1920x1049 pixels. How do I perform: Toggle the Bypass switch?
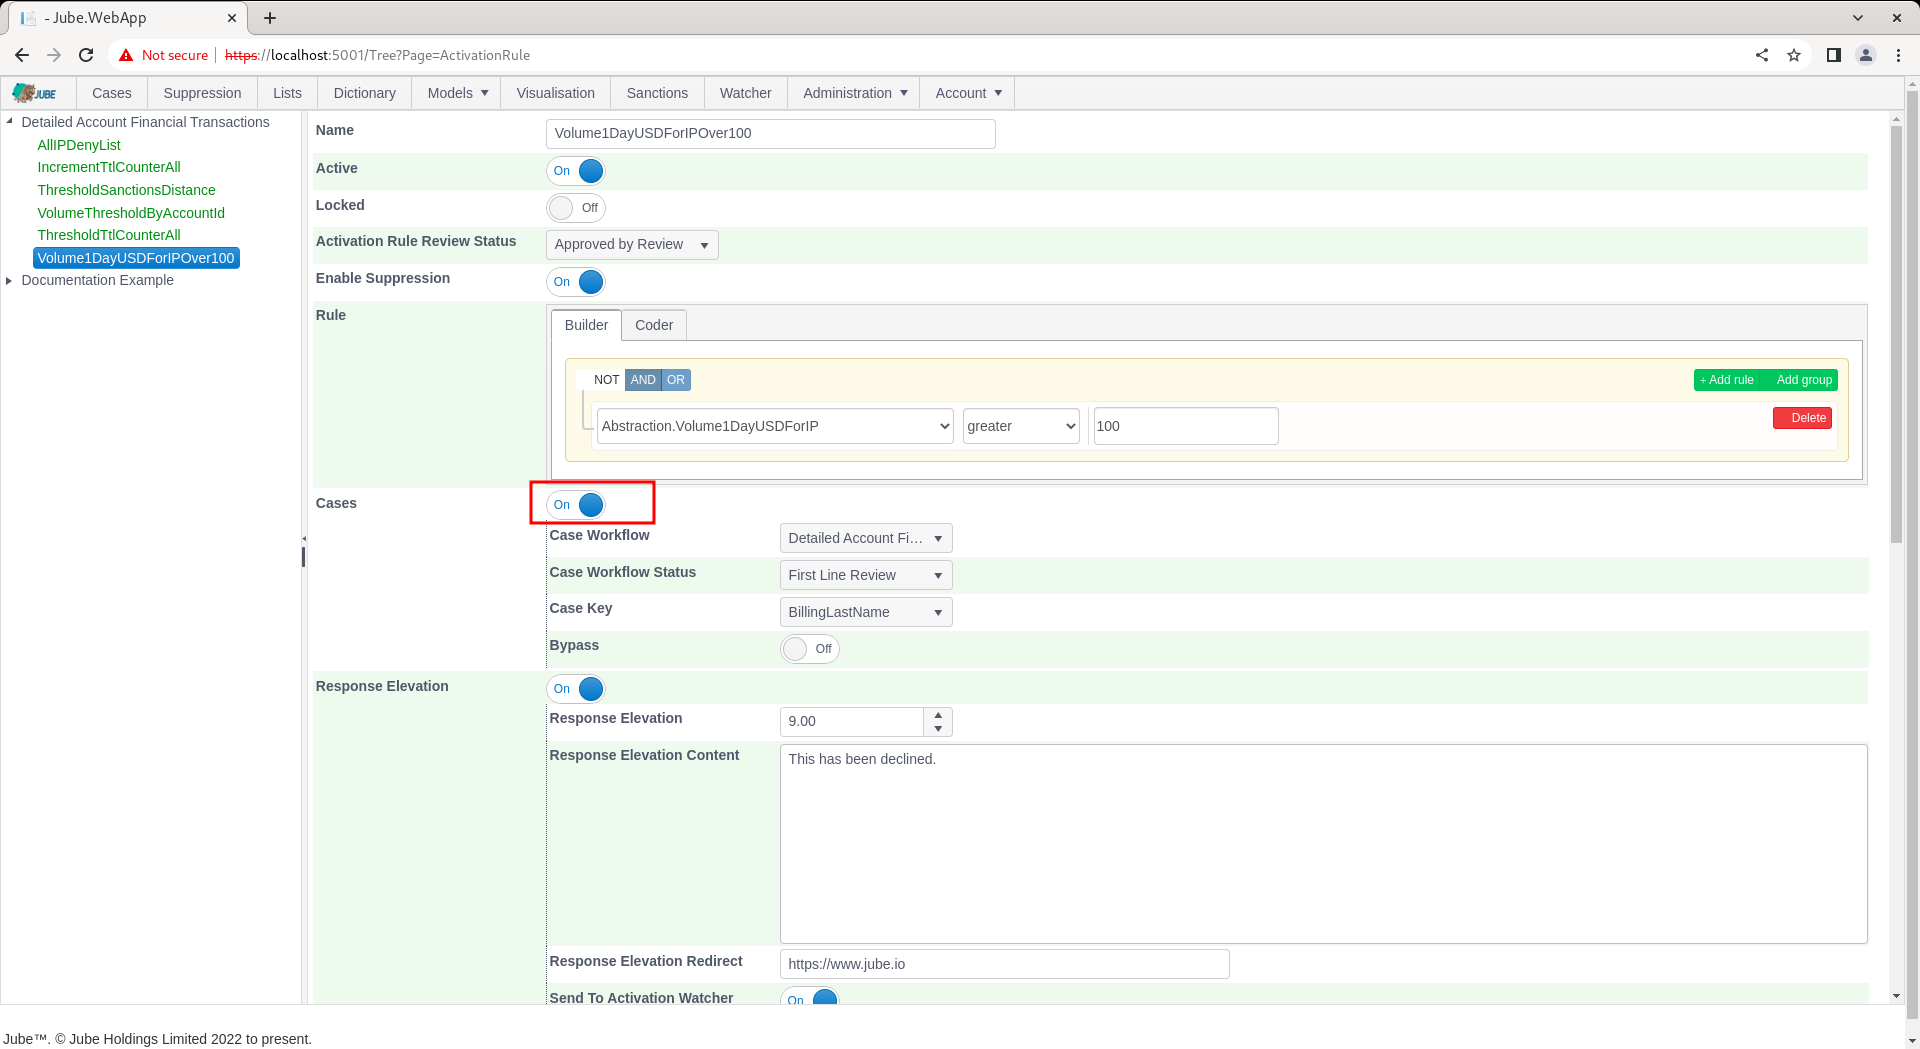click(810, 649)
